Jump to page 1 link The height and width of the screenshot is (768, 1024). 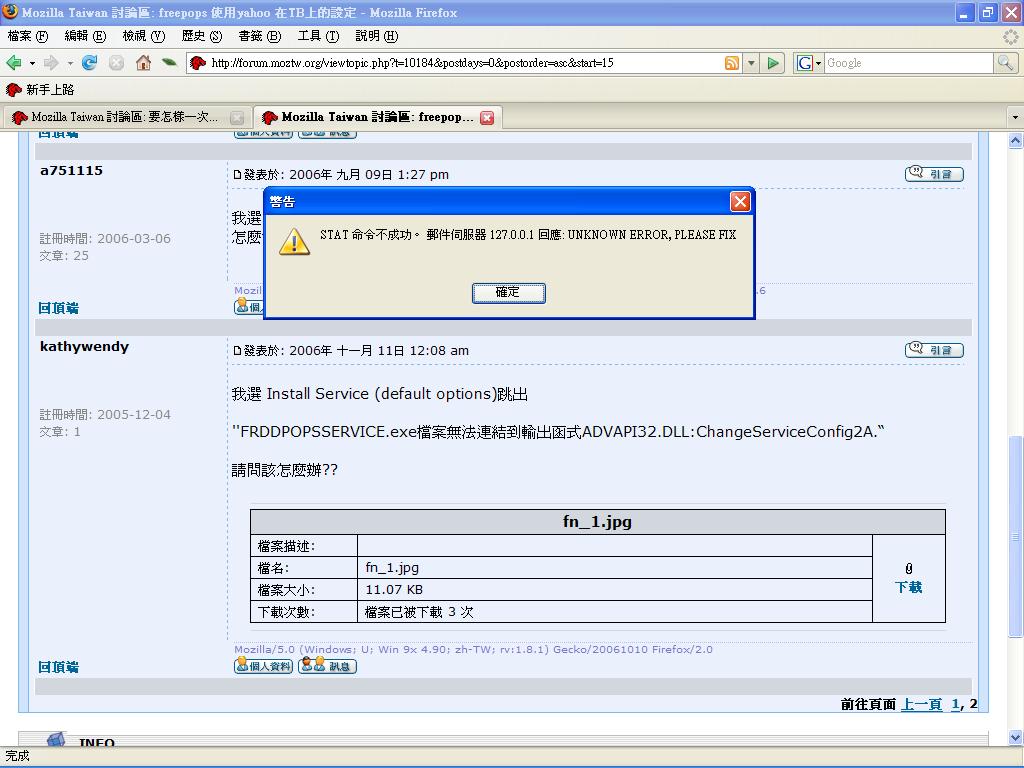coord(955,704)
